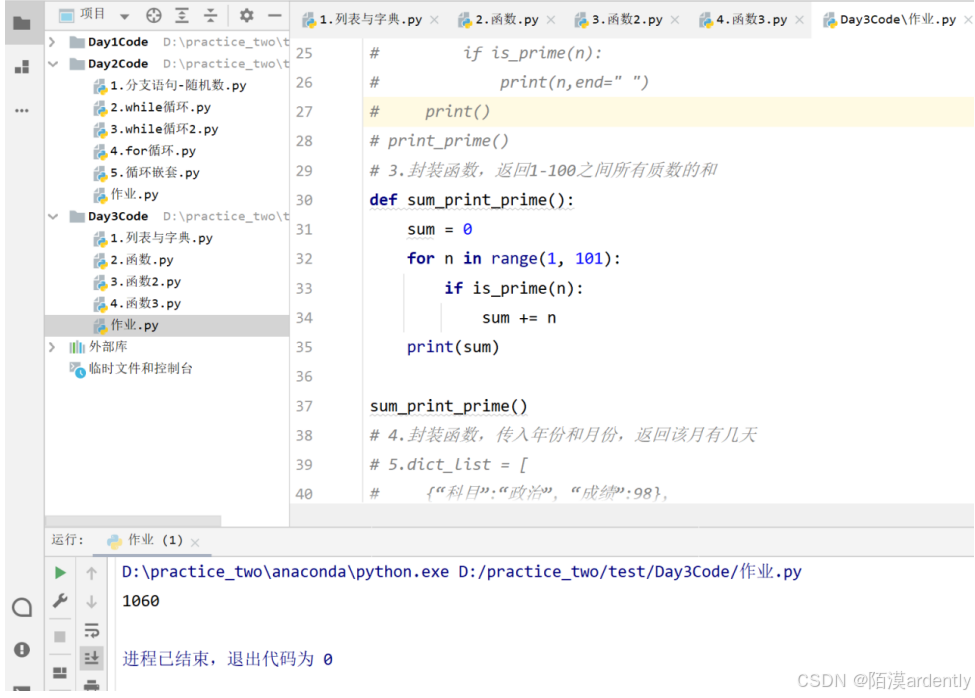Viewport: 975px width, 698px height.
Task: Click the 进程已结束 exit message
Action: click(x=228, y=659)
